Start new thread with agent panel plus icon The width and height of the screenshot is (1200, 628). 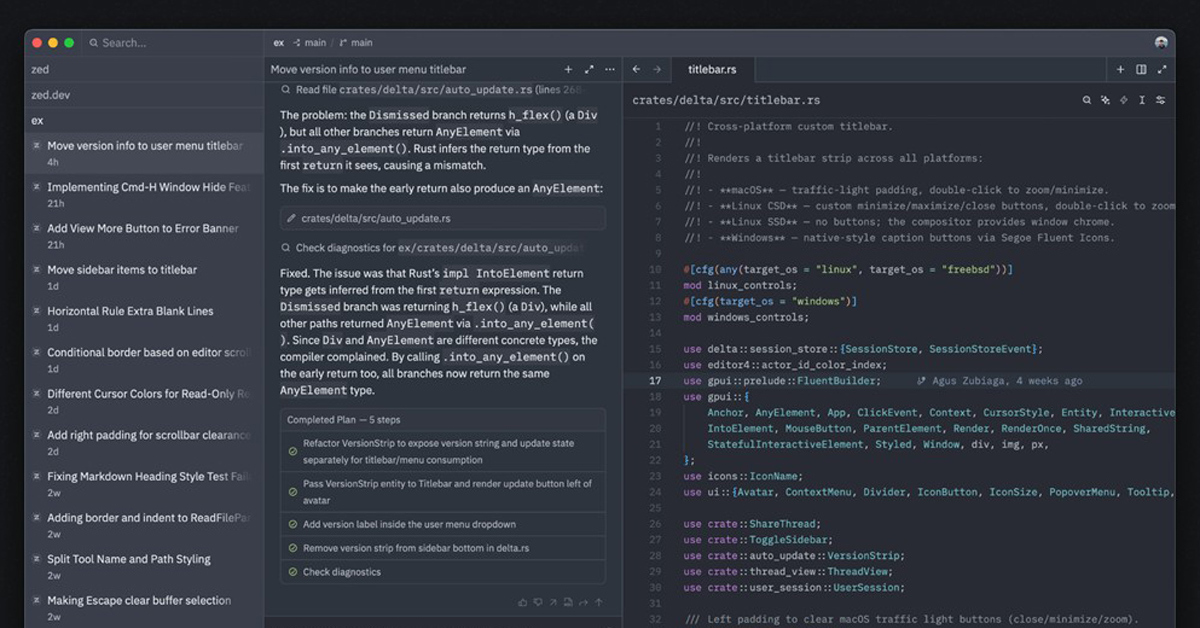tap(568, 70)
